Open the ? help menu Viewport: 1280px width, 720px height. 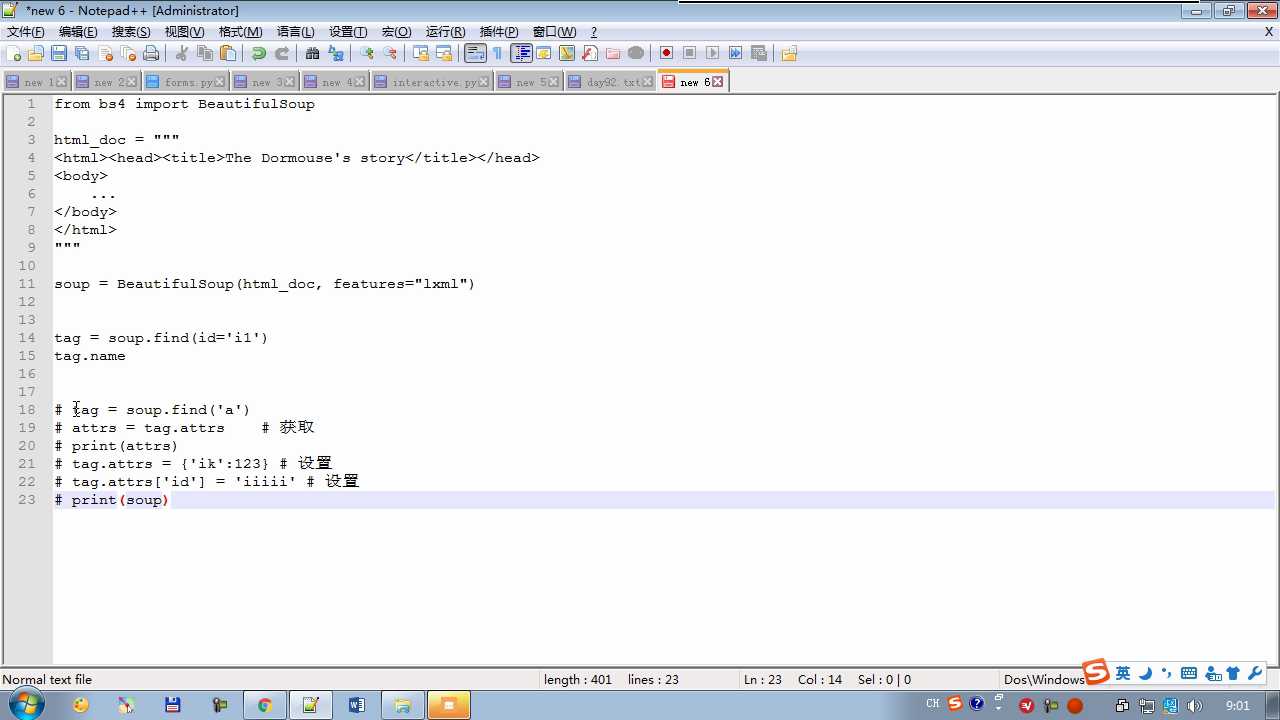click(594, 32)
